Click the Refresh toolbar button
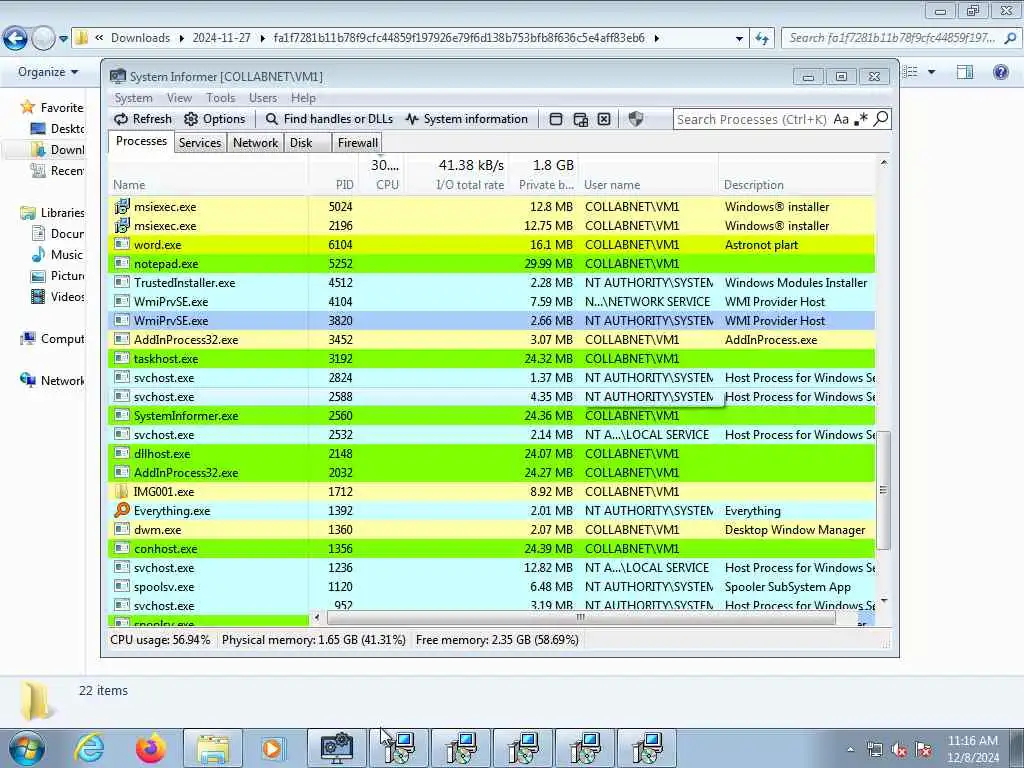The image size is (1024, 768). [143, 119]
